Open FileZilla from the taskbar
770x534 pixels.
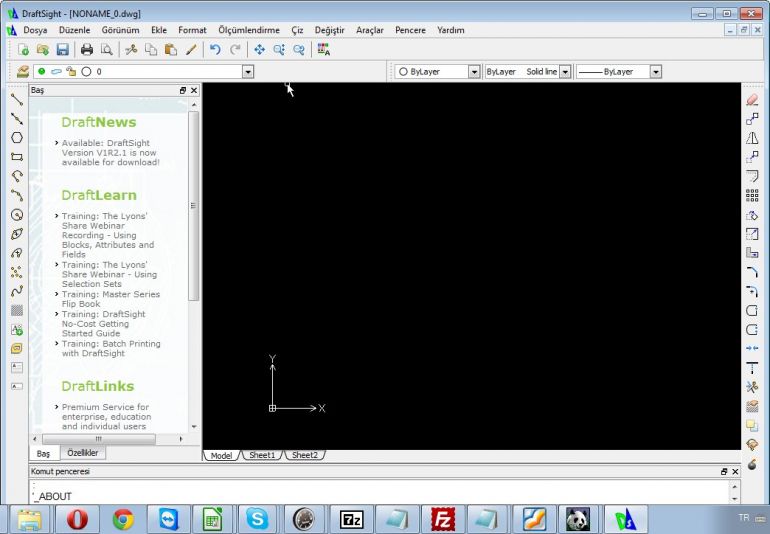tap(442, 519)
